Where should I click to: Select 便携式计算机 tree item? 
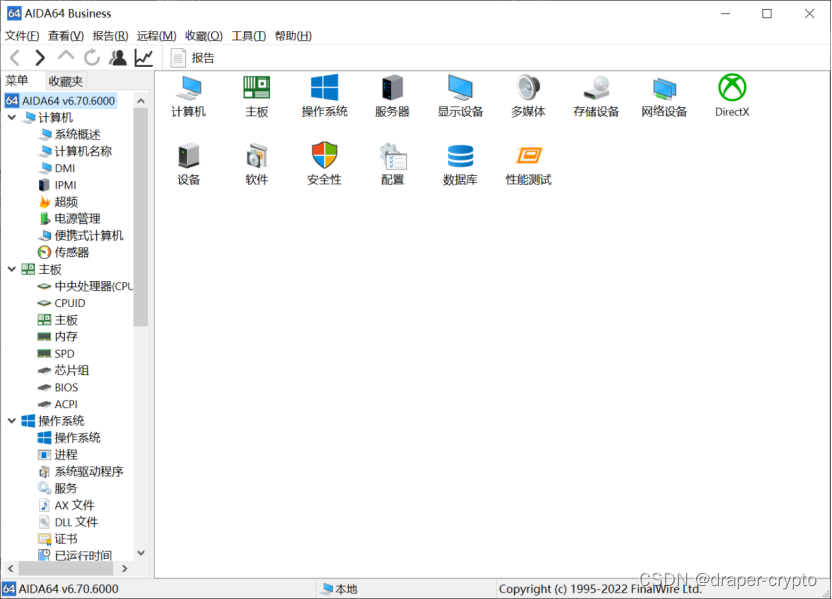[81, 236]
